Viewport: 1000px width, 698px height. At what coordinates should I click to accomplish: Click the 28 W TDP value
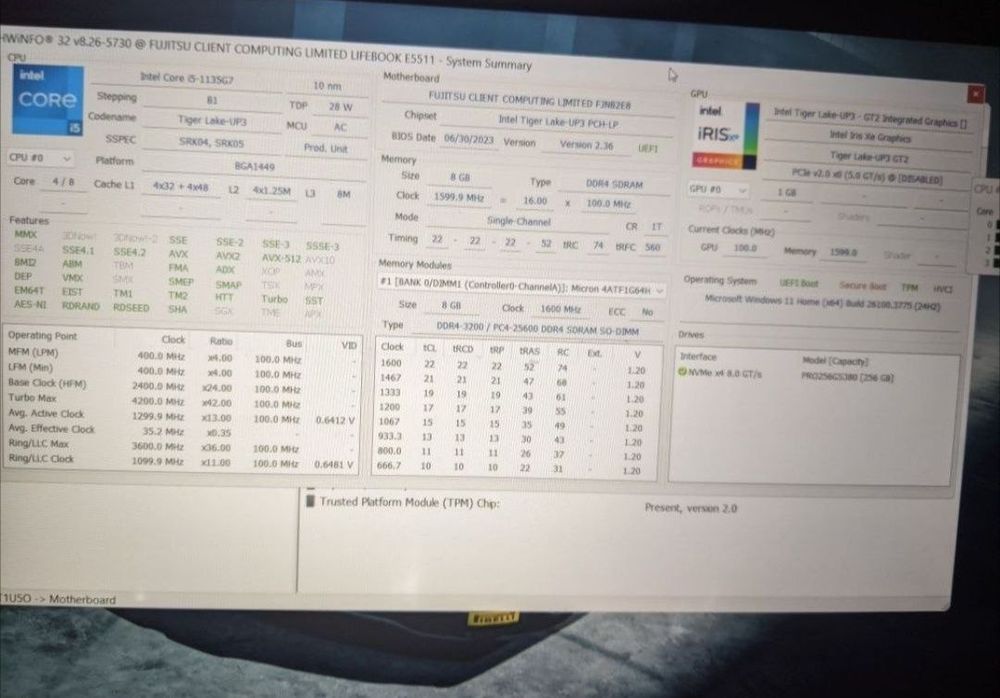(341, 107)
